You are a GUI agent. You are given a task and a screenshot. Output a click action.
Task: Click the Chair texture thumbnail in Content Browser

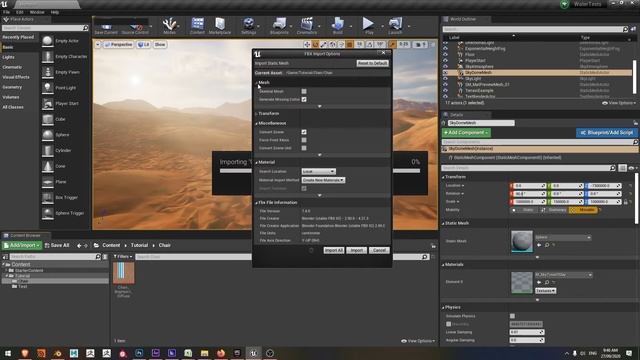point(124,273)
